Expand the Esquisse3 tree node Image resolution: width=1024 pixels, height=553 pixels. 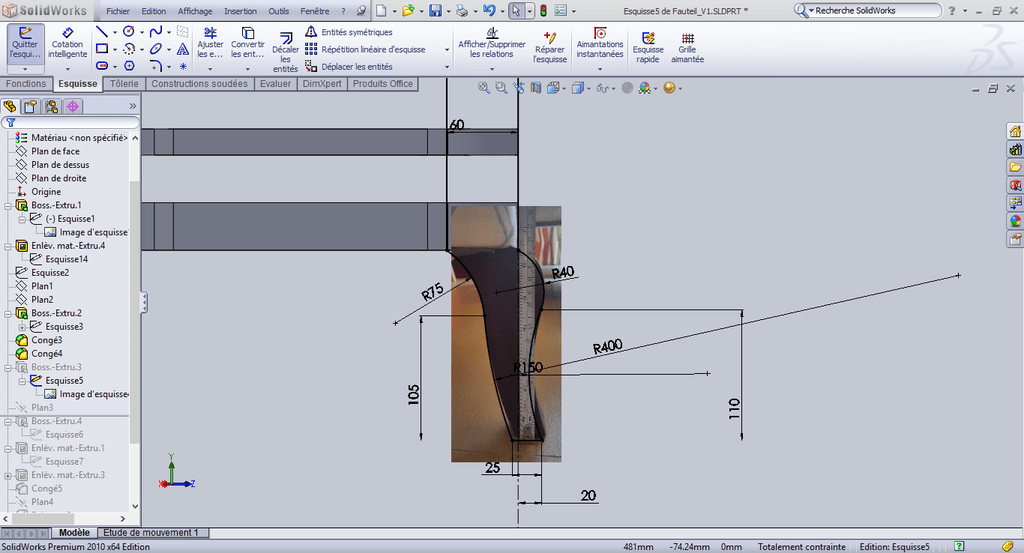click(22, 327)
